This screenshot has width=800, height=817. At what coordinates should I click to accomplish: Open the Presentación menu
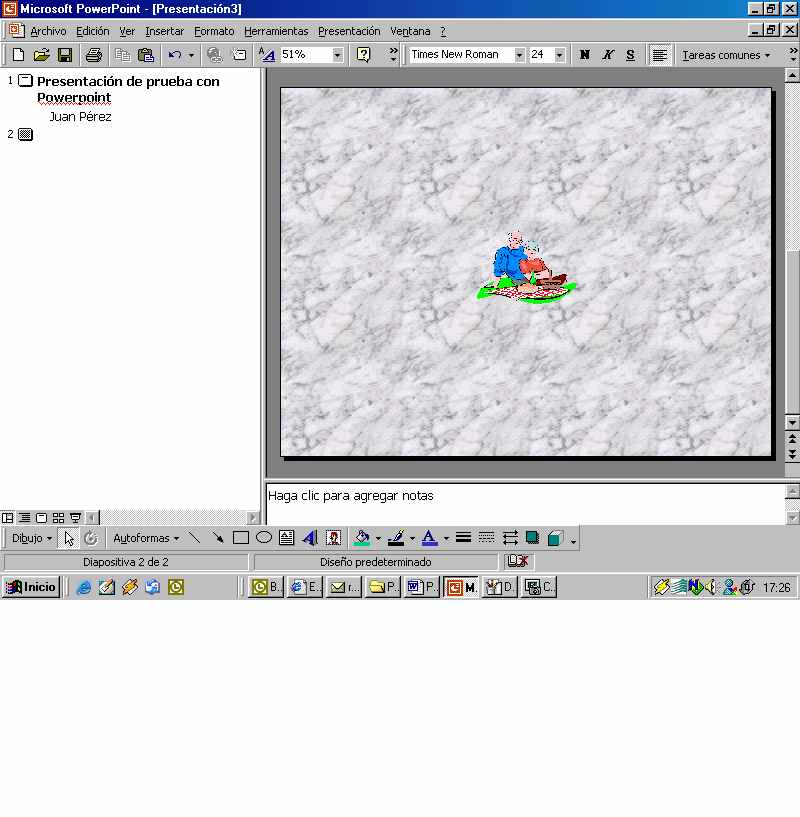click(349, 31)
